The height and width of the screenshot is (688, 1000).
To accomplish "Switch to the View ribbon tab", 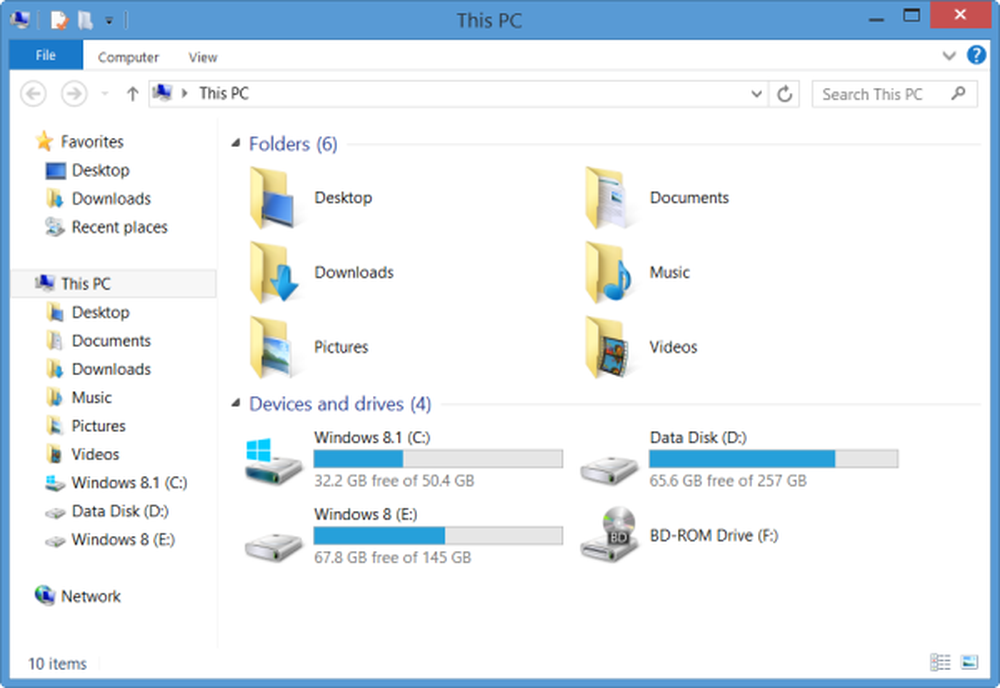I will click(x=203, y=58).
